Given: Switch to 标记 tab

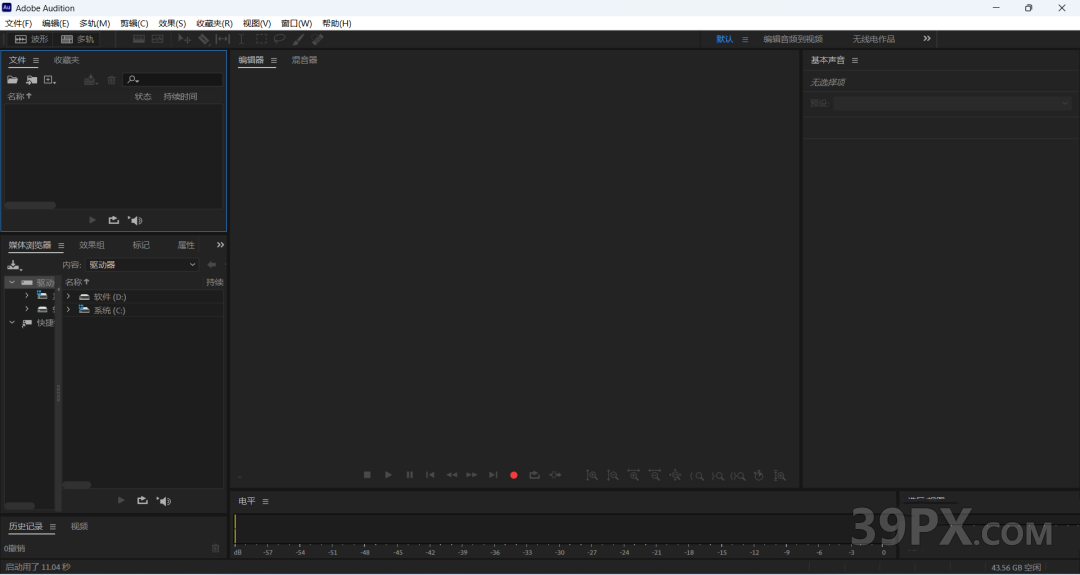Looking at the screenshot, I should pos(141,245).
